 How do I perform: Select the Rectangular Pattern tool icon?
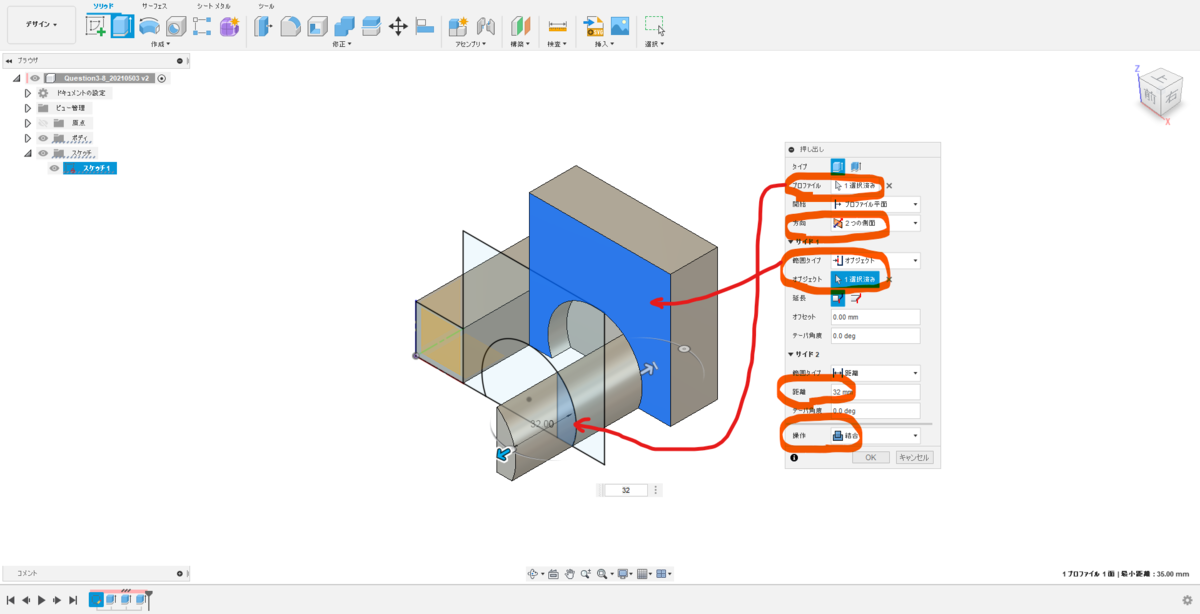[202, 26]
